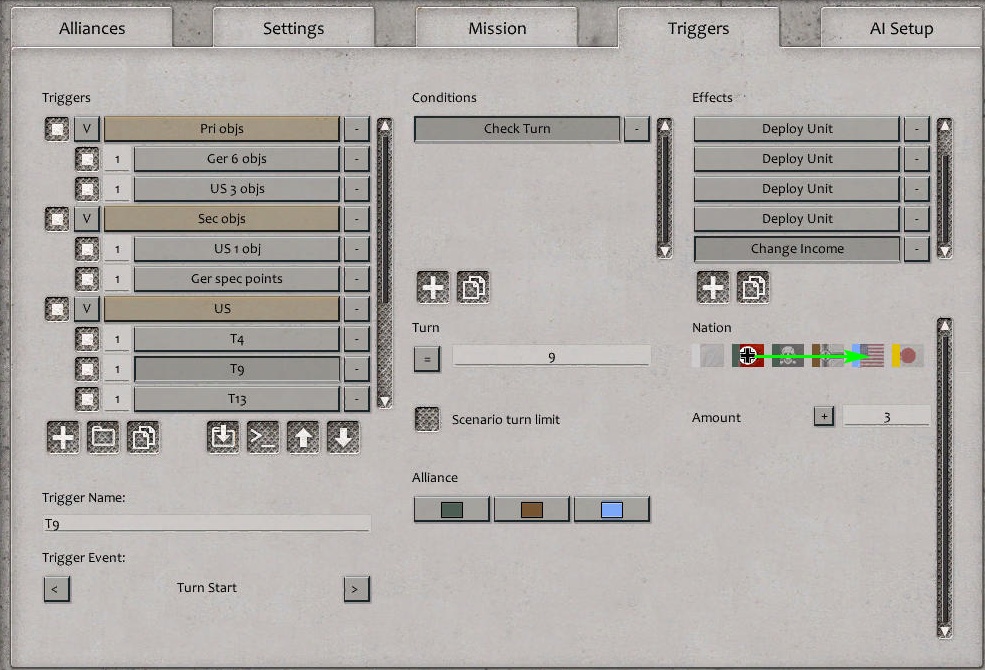This screenshot has width=985, height=670.
Task: Switch to the Alliances tab
Action: tap(92, 28)
